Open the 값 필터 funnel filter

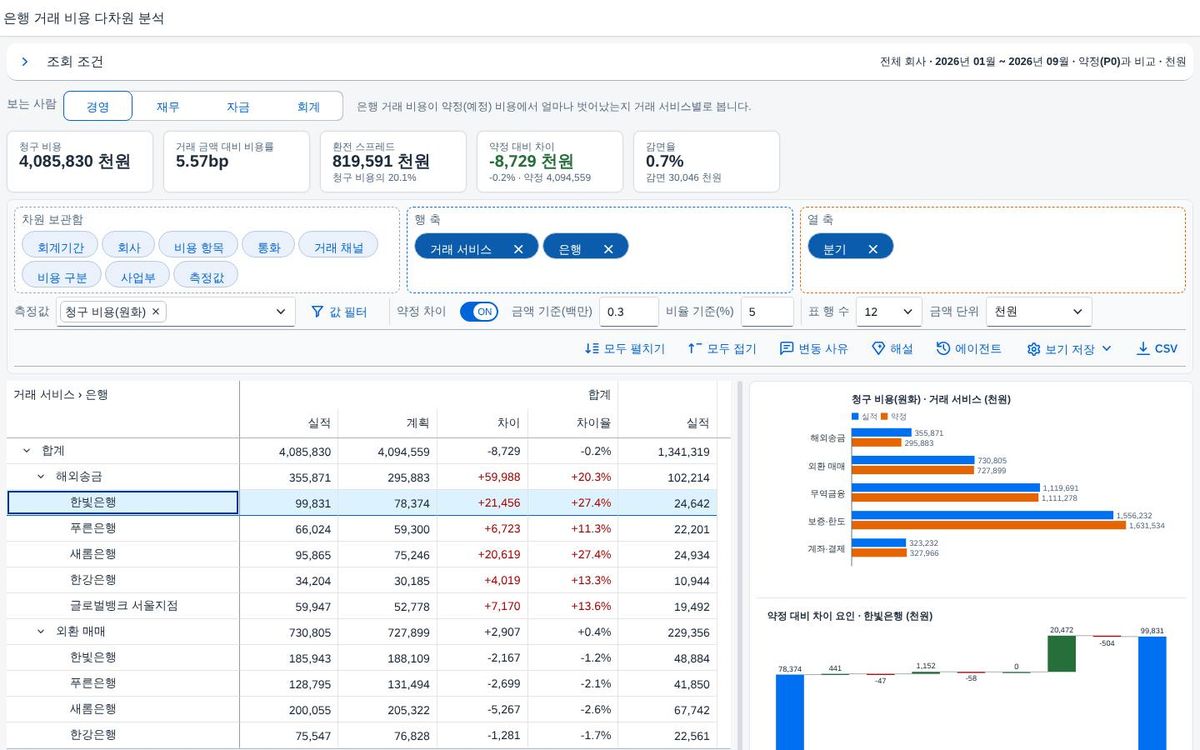pyautogui.click(x=339, y=312)
